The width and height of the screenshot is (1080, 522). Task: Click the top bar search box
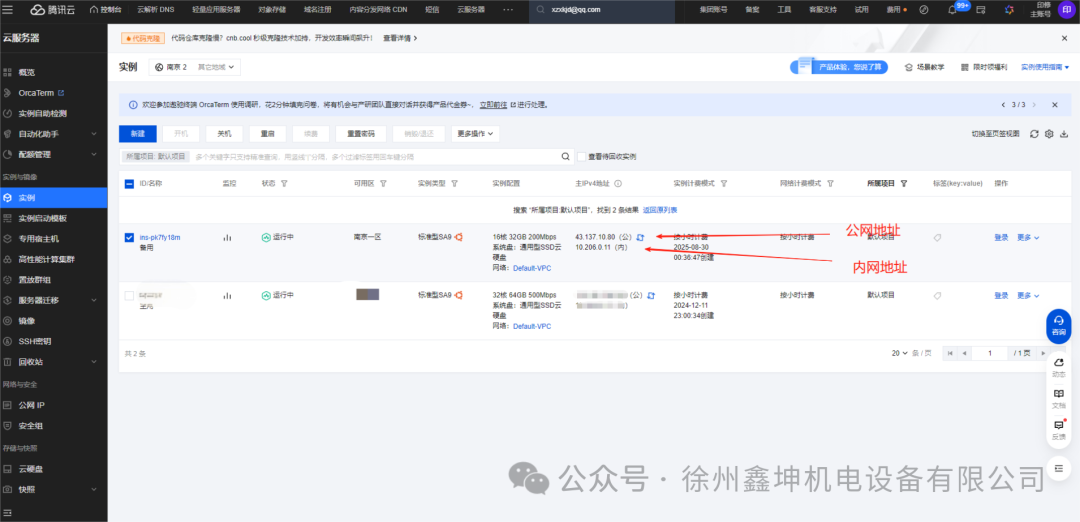603,10
